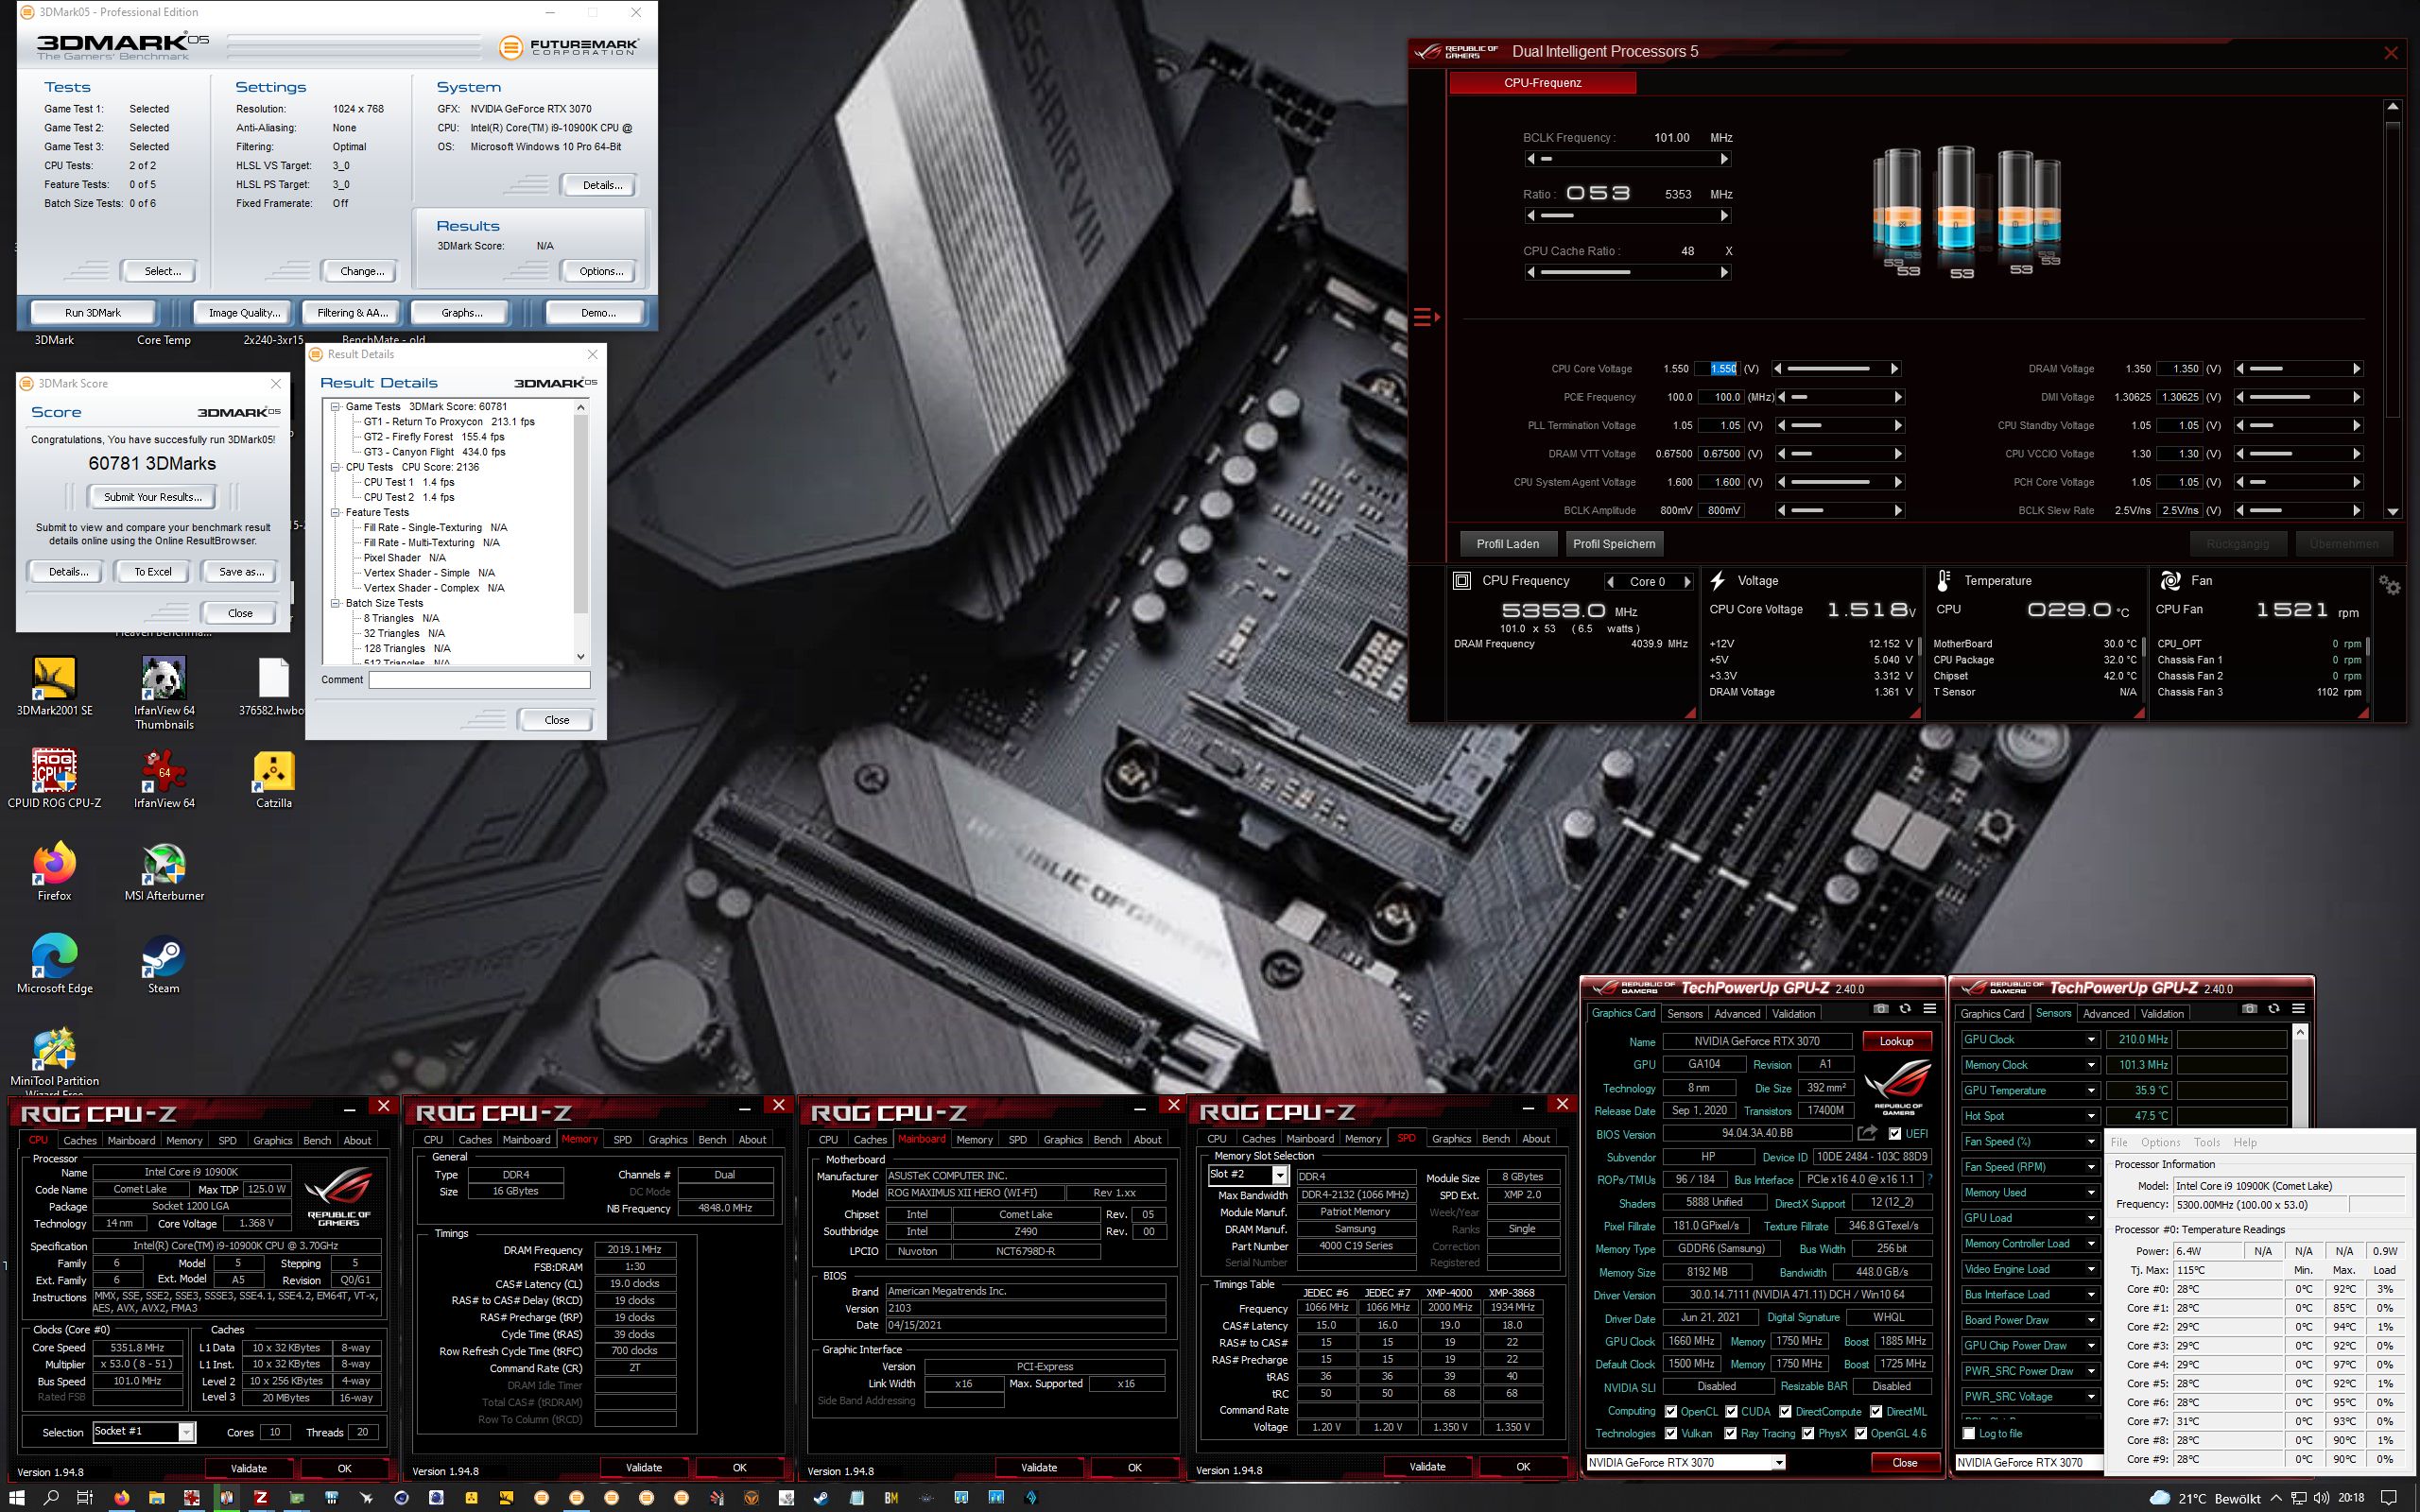Open Task View on the taskbar
The image size is (2420, 1512).
click(x=85, y=1497)
